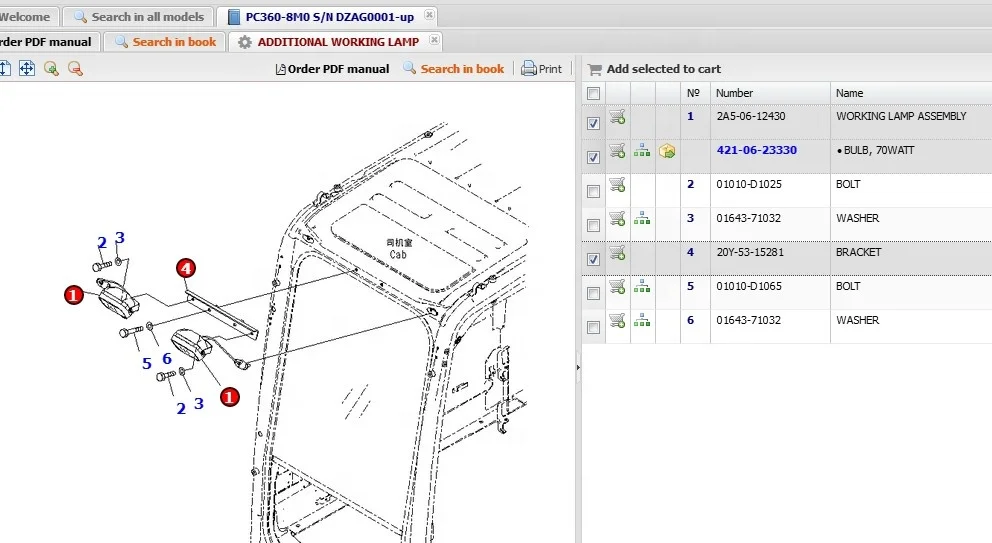Screen dimensions: 992x543
Task: Open structure tree icon for WASHER row 3
Action: click(x=642, y=219)
